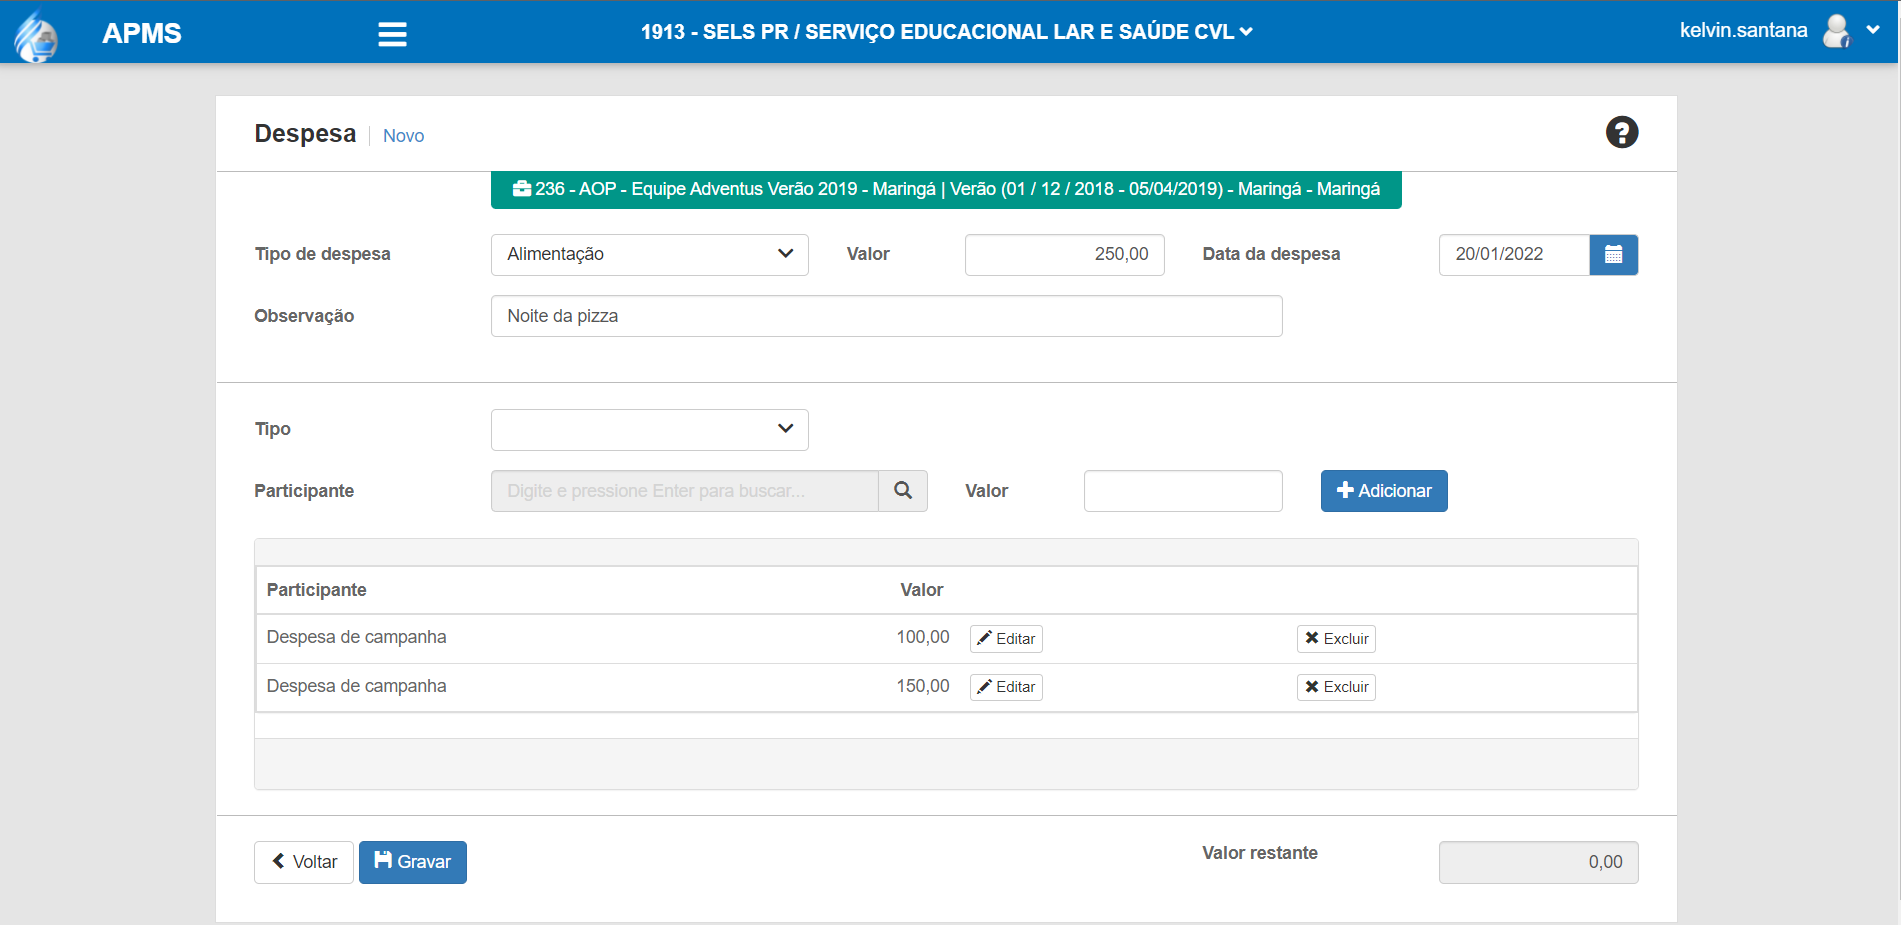Edit the 150,00 Despesa de campanha row
The image size is (1901, 925).
pyautogui.click(x=1005, y=687)
